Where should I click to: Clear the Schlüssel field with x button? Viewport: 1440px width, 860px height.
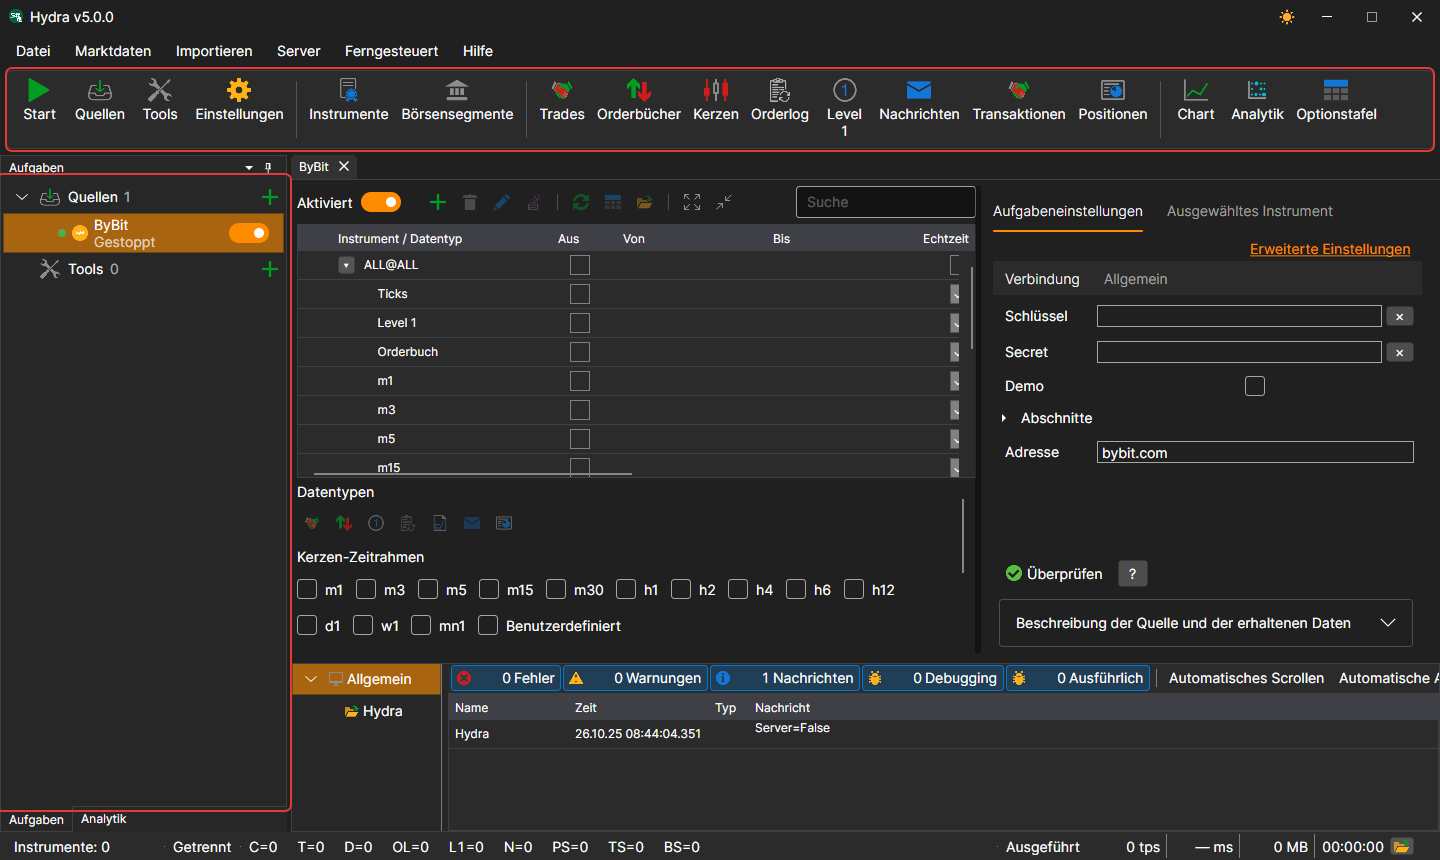pyautogui.click(x=1400, y=316)
